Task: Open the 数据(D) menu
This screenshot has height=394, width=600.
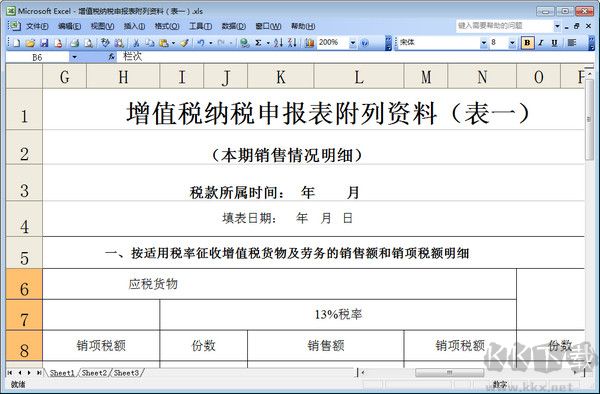Action: (233, 26)
